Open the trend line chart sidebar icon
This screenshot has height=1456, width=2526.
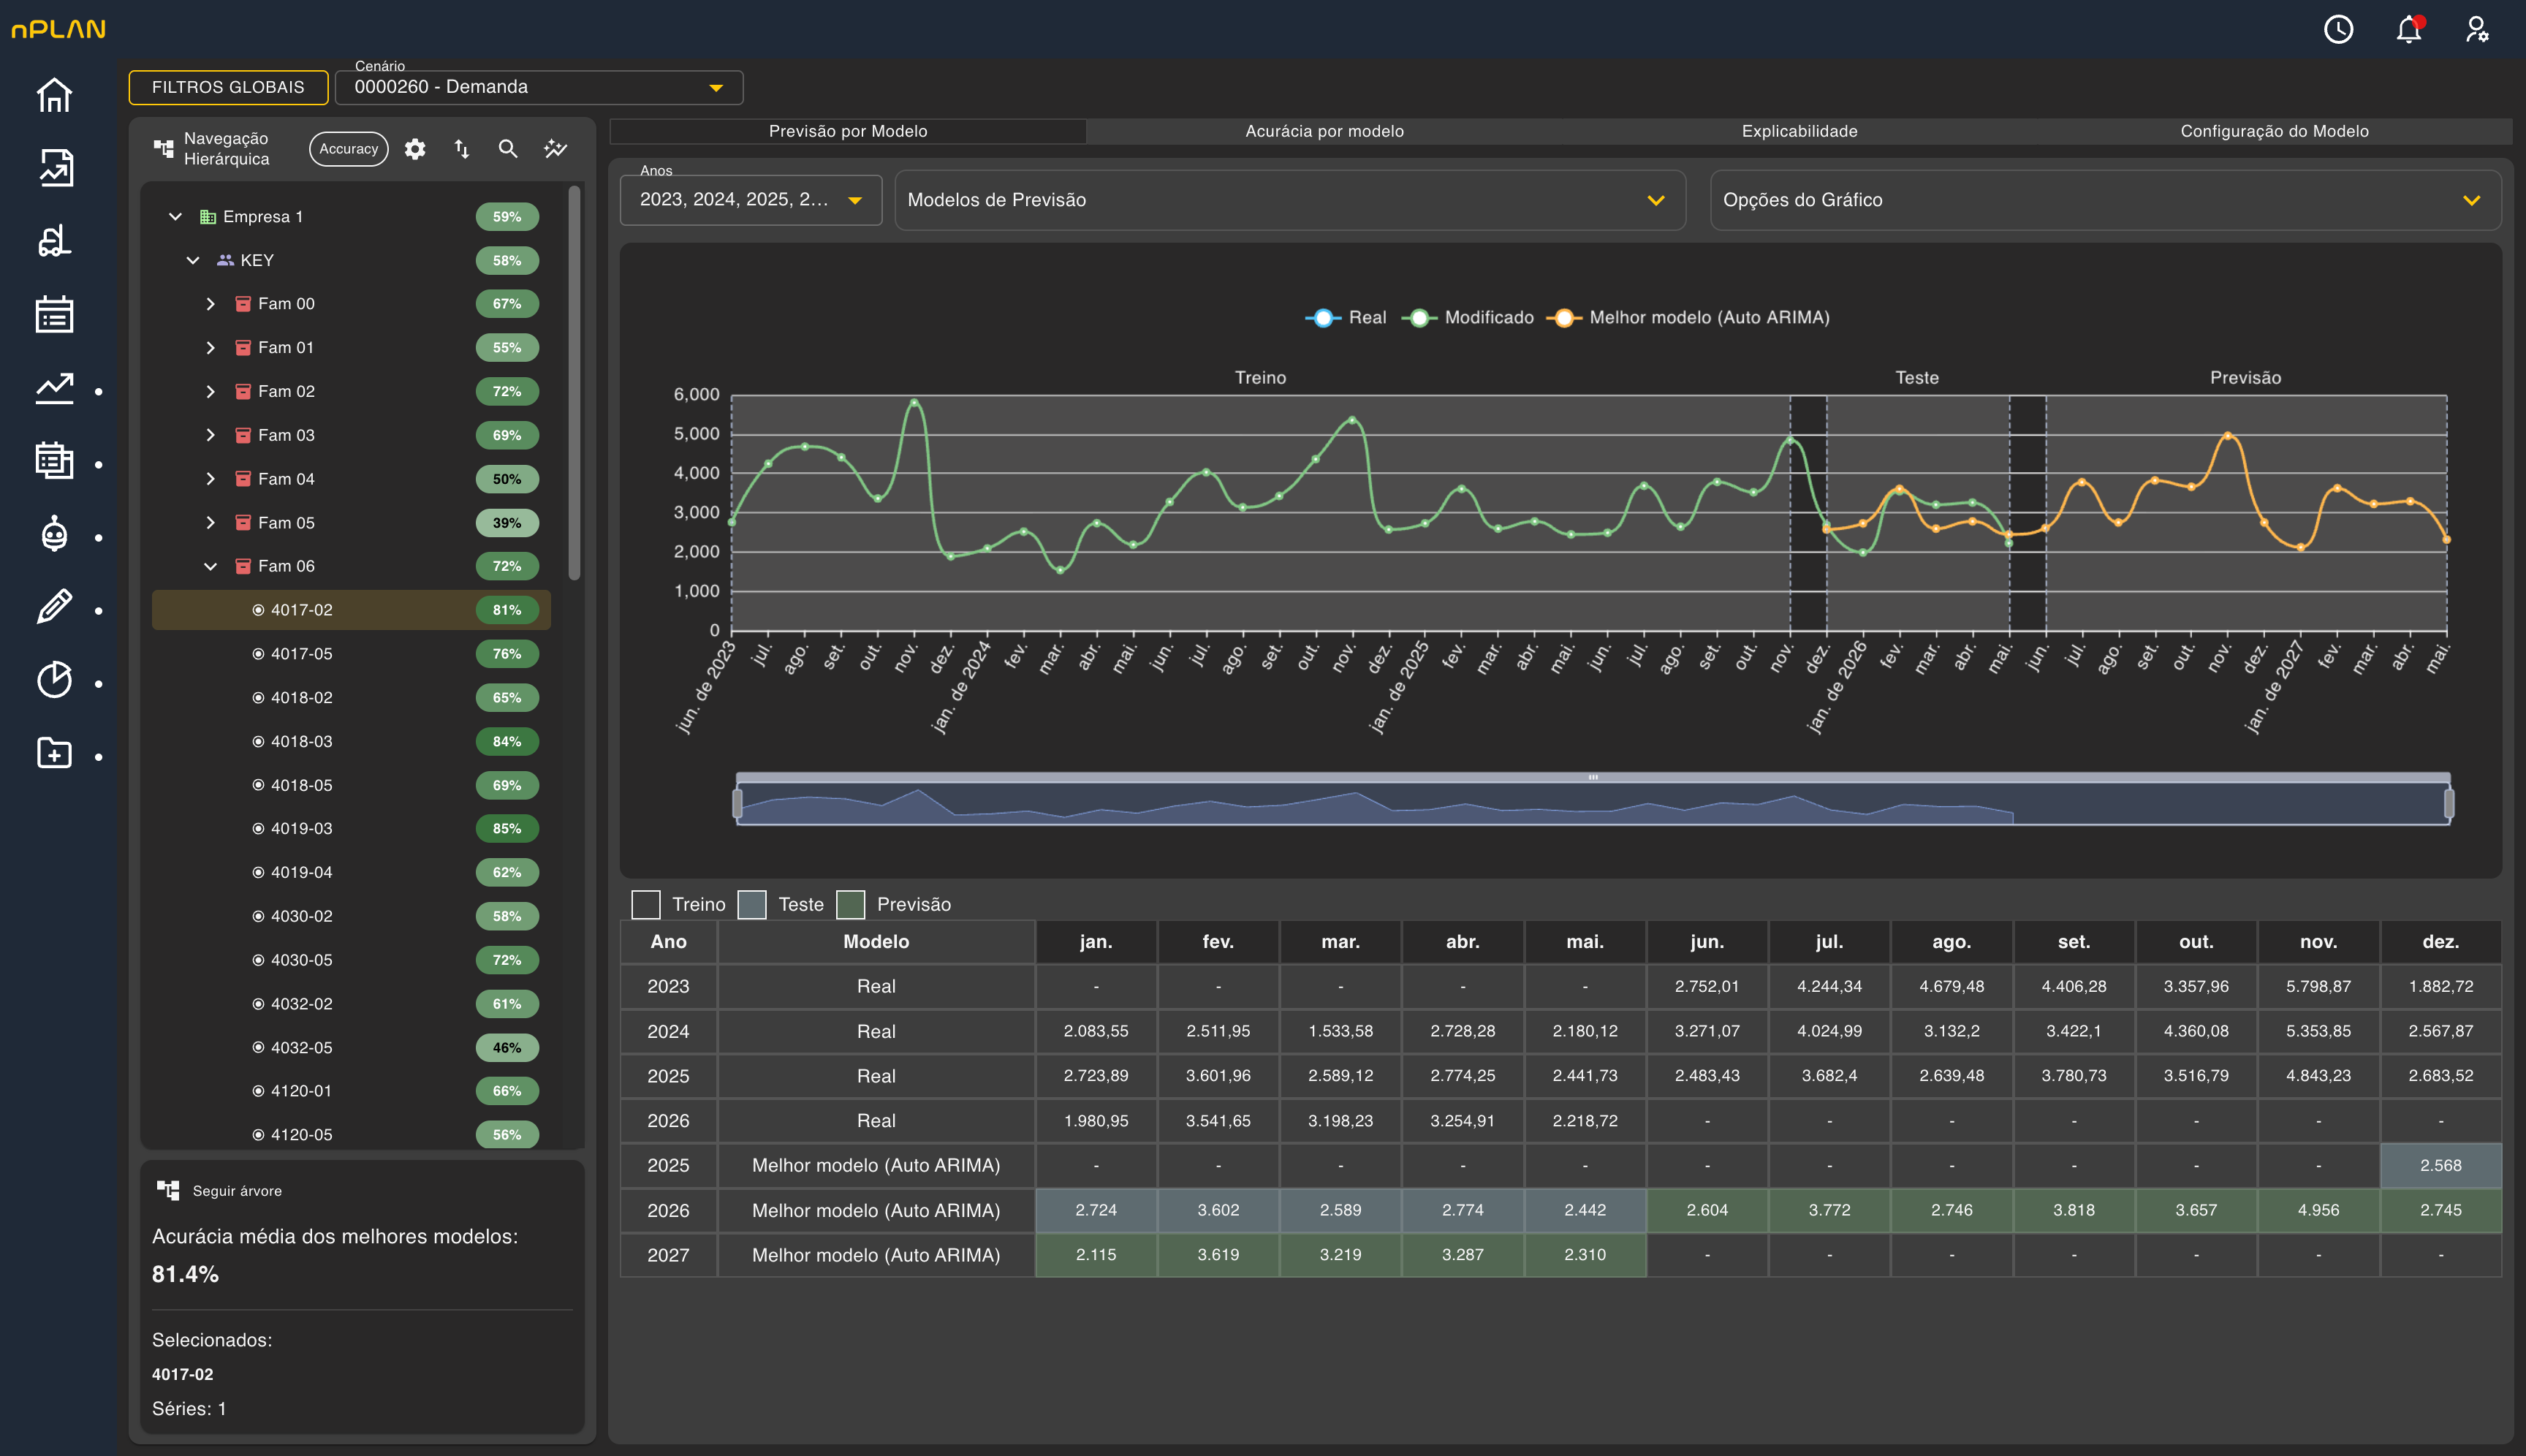(x=54, y=388)
